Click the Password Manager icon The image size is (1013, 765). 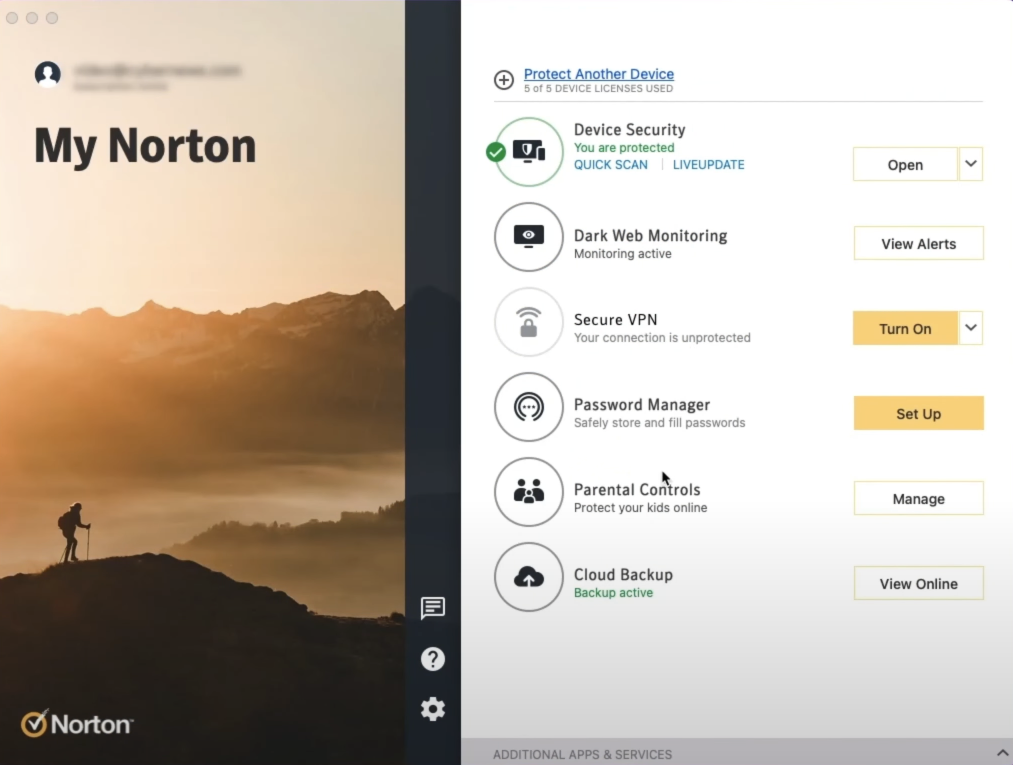[x=529, y=407]
